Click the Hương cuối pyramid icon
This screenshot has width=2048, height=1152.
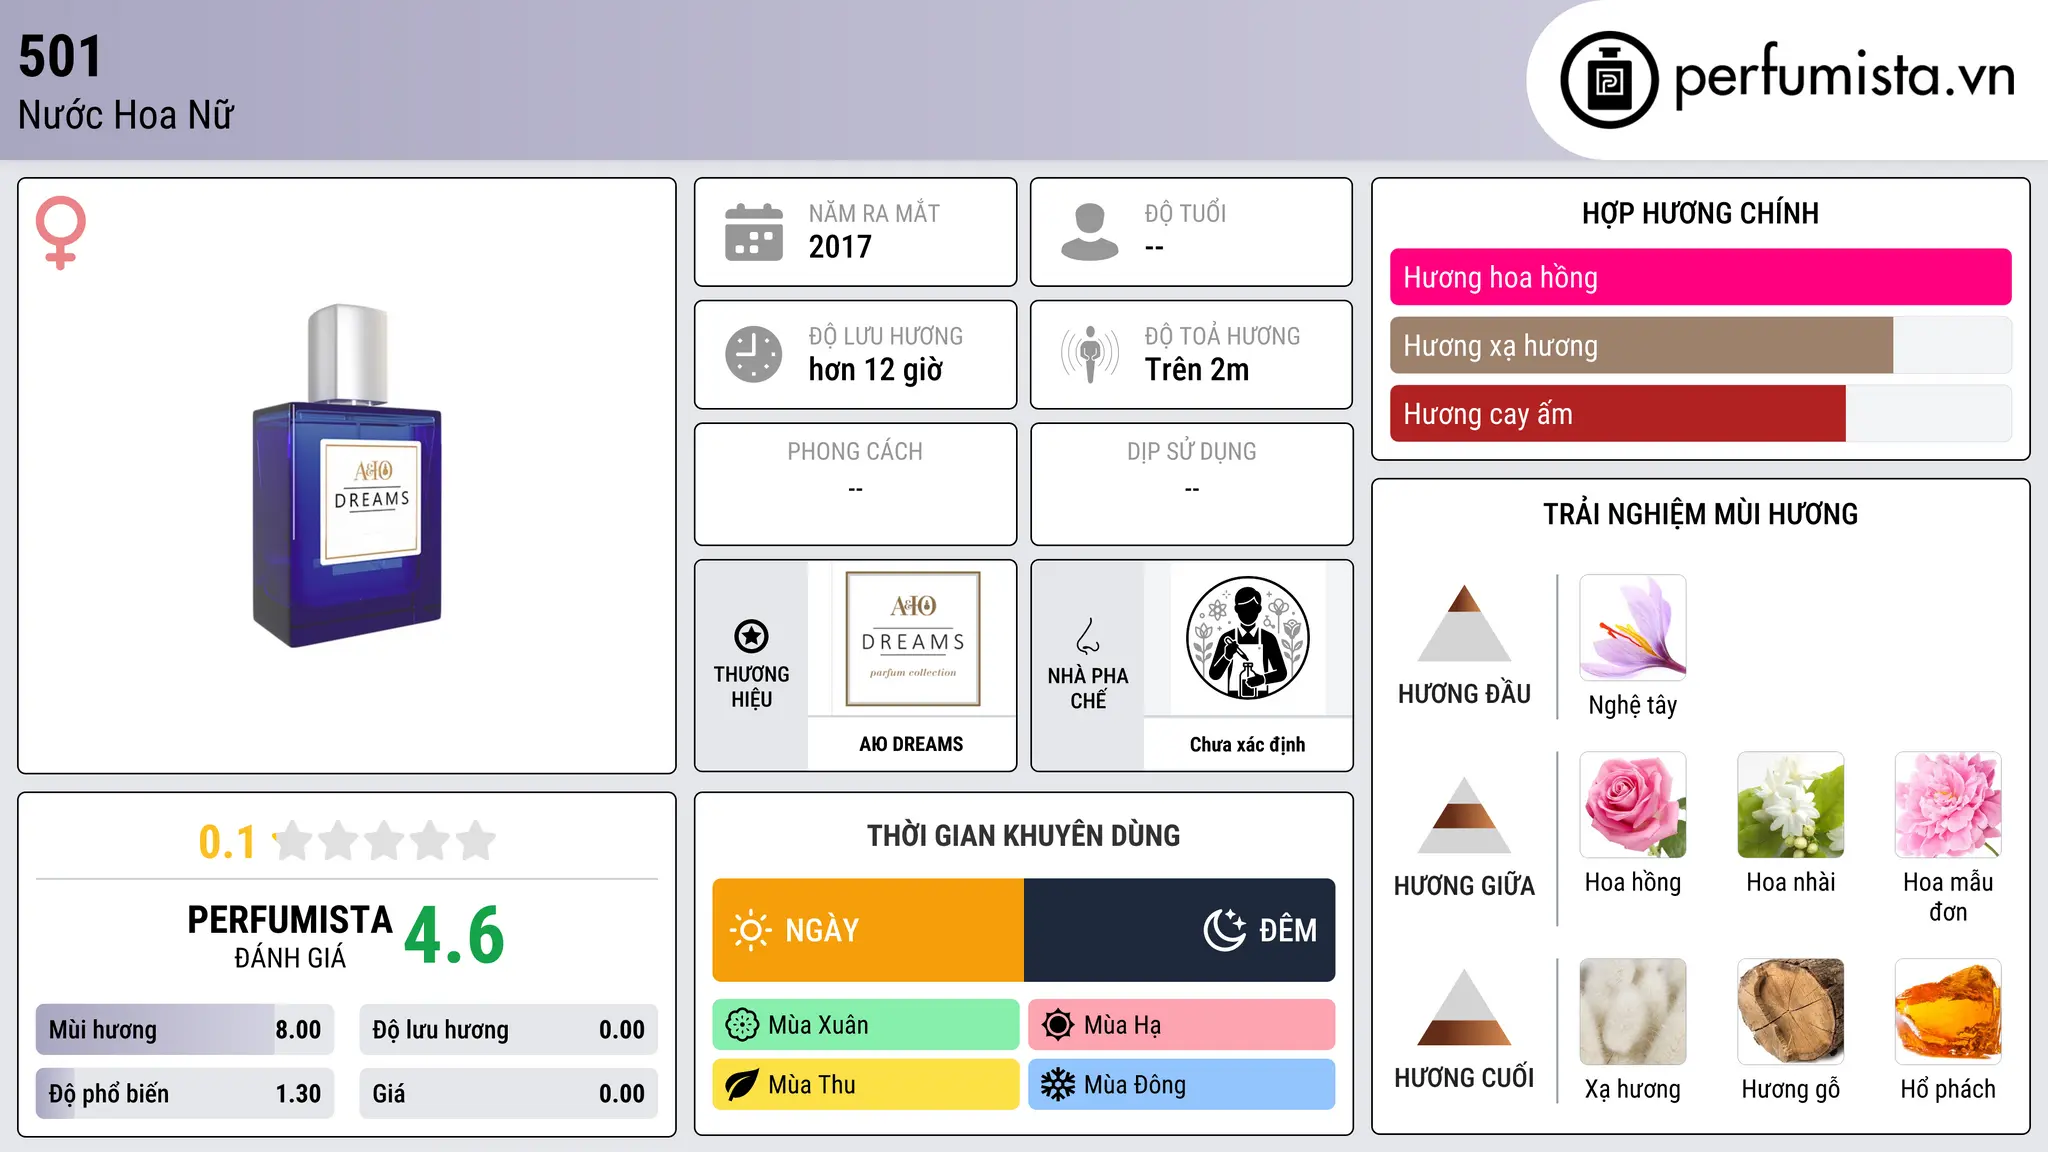(1464, 1007)
